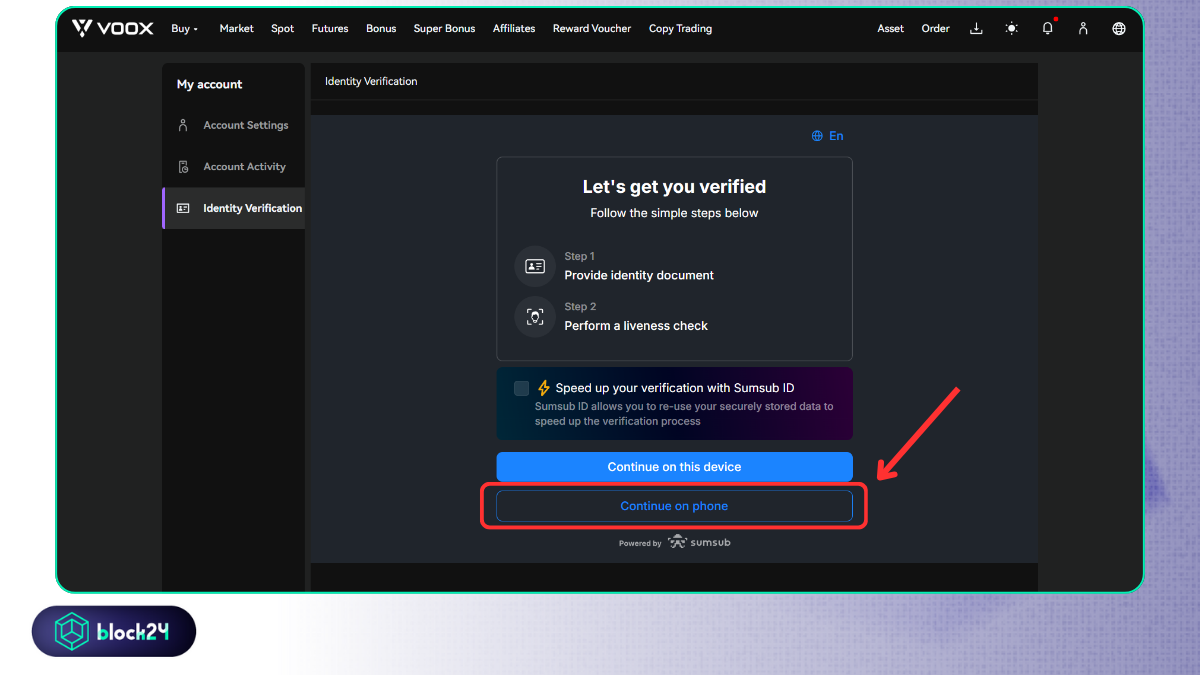Click the block24 logo badge
Screen dimensions: 1200x675
114,631
